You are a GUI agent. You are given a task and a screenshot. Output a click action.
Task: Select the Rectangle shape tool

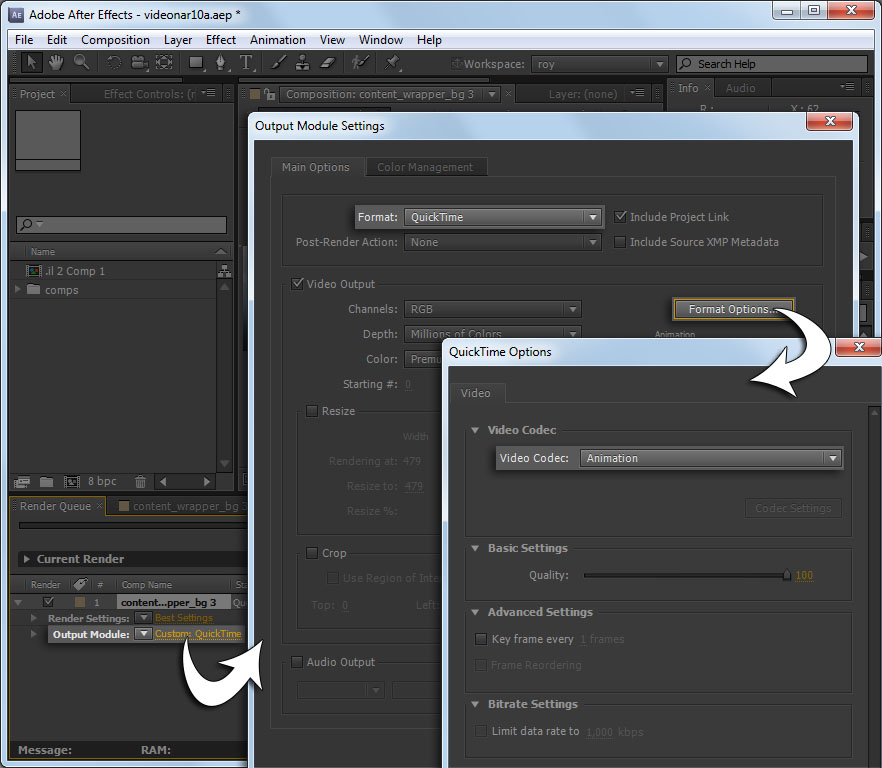point(196,62)
